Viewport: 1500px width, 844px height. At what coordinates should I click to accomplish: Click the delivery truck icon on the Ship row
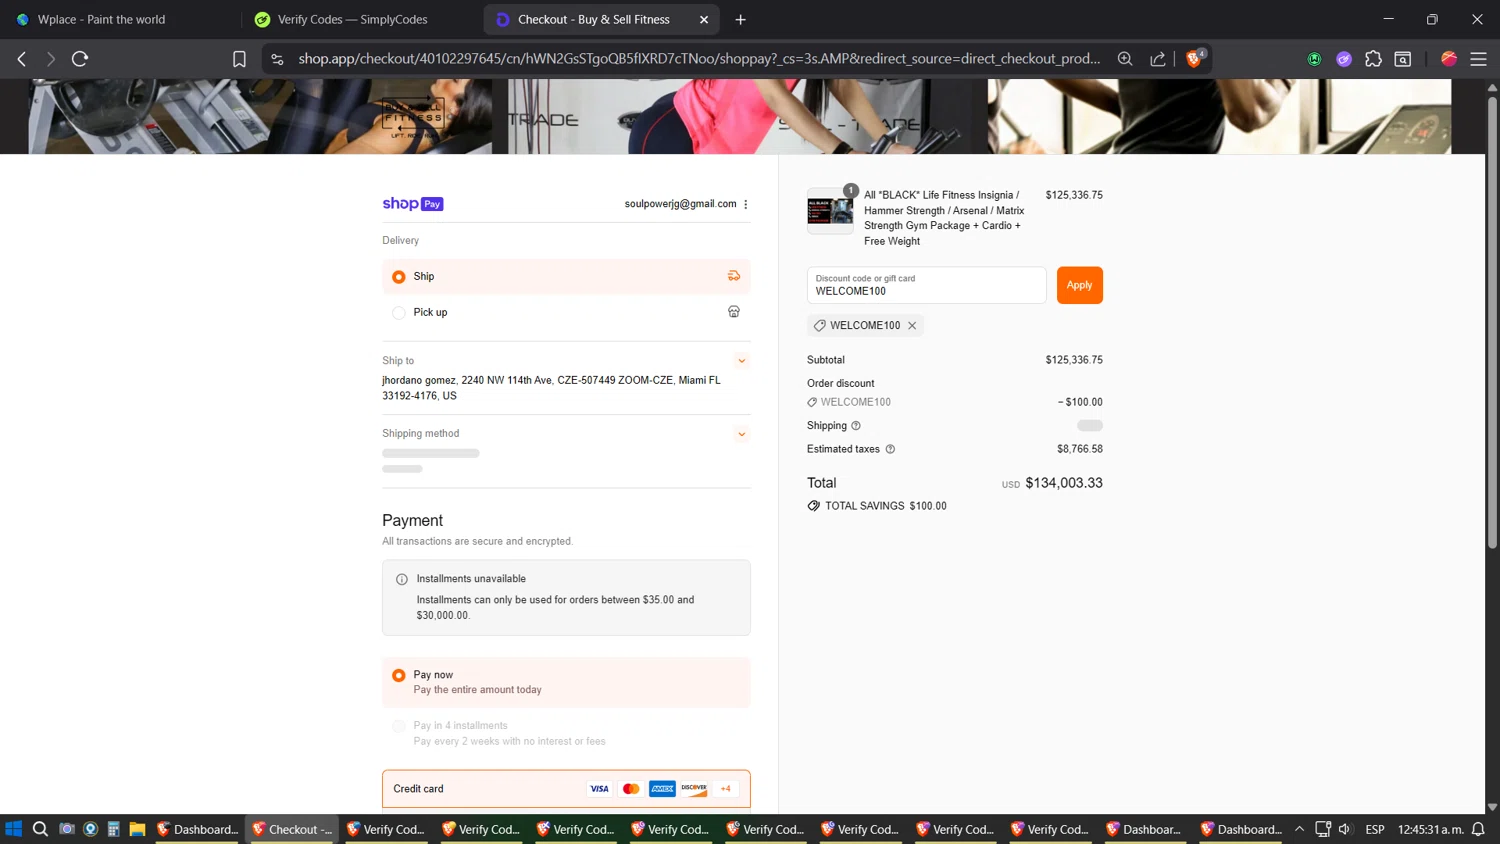734,276
